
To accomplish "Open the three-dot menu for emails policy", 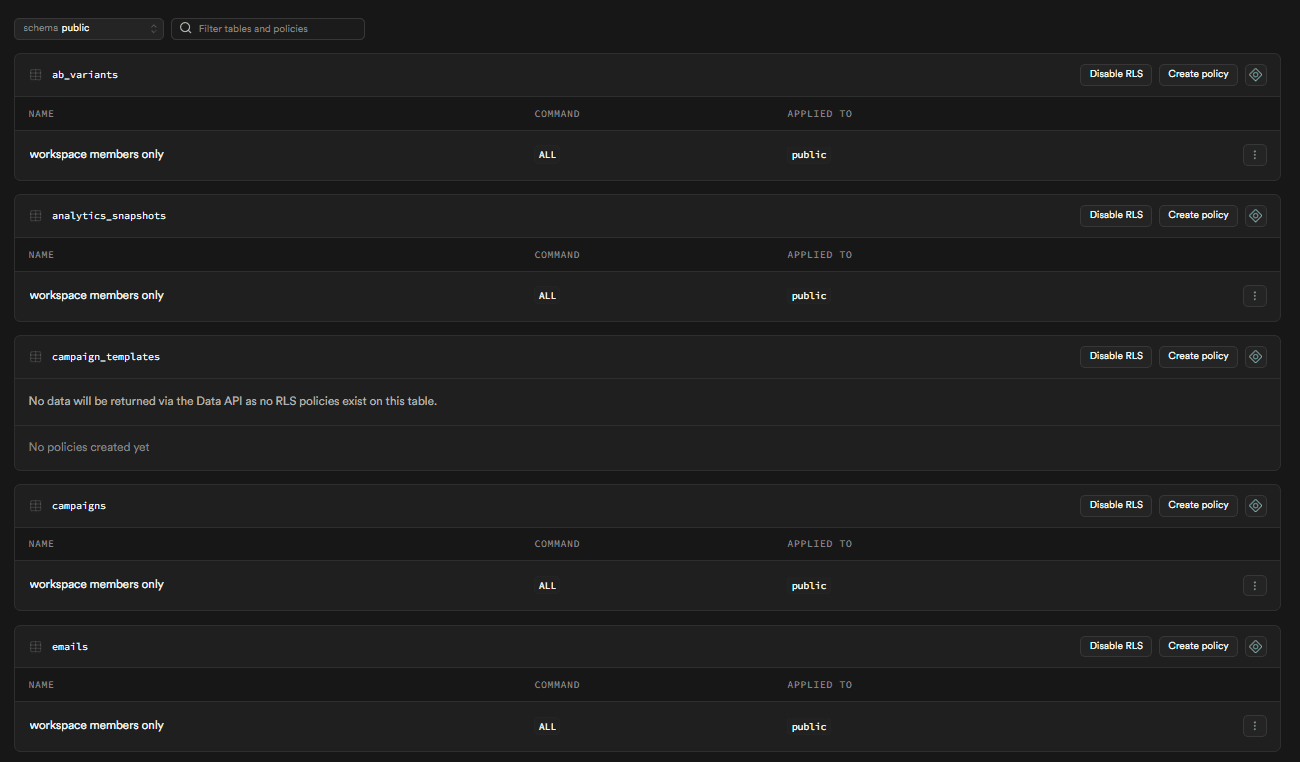I will 1255,726.
